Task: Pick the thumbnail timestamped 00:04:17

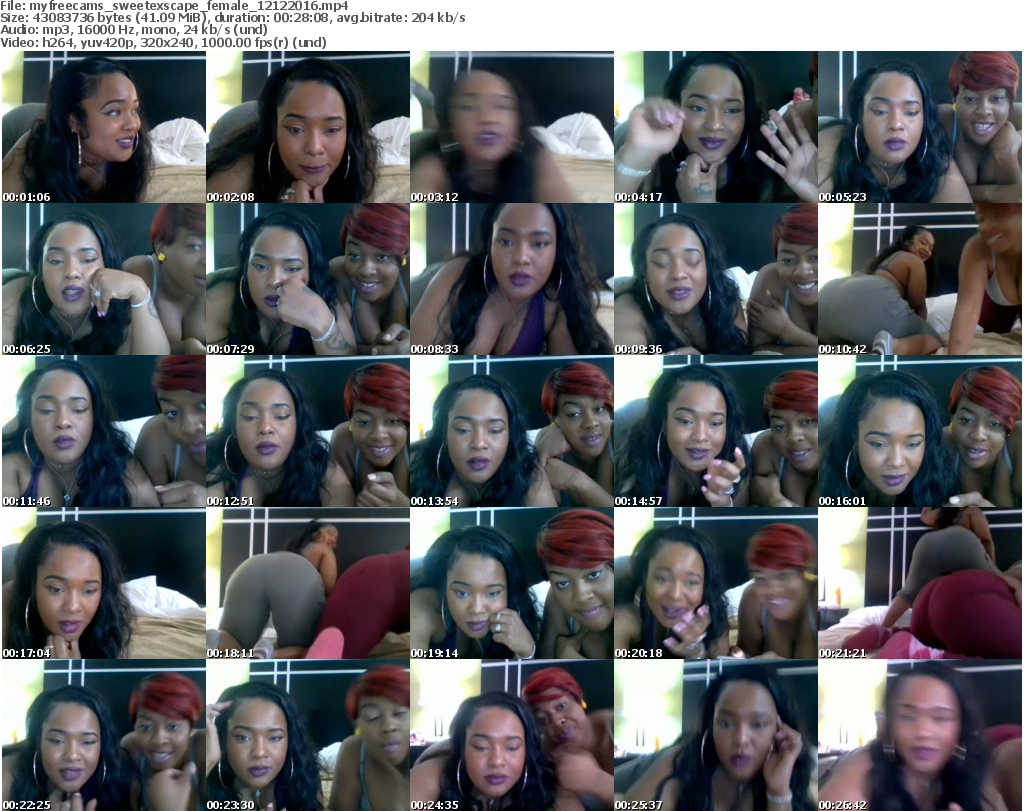Action: [x=716, y=127]
